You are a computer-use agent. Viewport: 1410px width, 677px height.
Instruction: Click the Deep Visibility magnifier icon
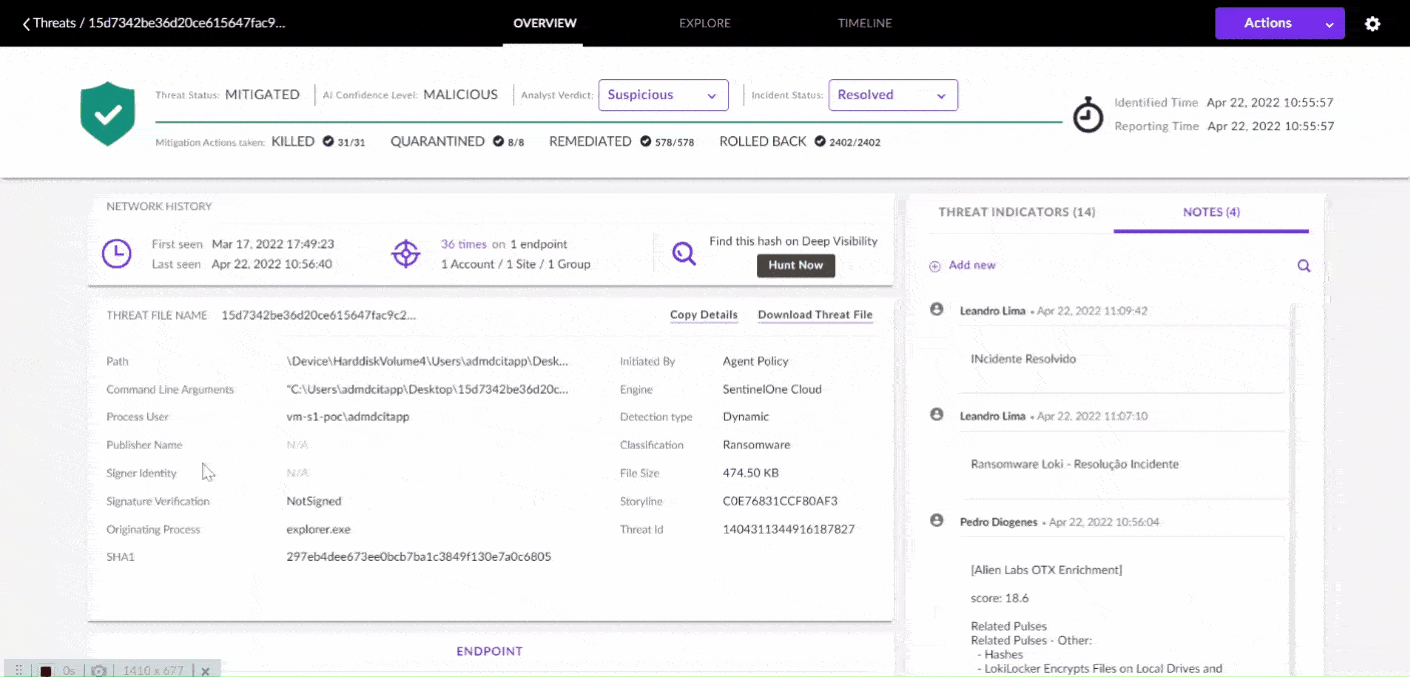click(683, 253)
